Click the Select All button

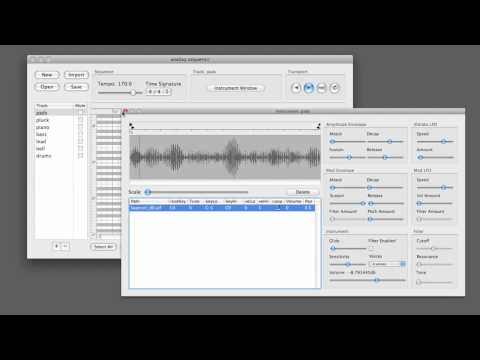click(x=103, y=247)
